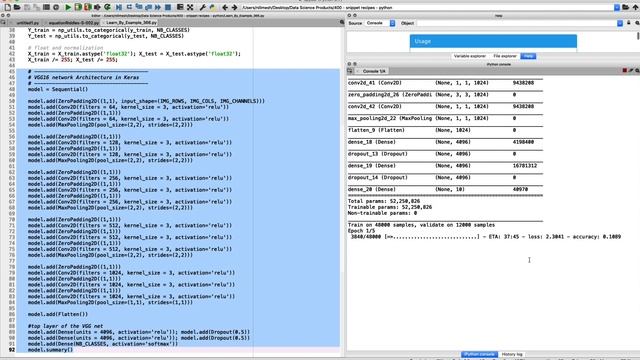This screenshot has height=360, width=640.
Task: Click the 'Train on 48000 samples' console line
Action: (x=421, y=225)
